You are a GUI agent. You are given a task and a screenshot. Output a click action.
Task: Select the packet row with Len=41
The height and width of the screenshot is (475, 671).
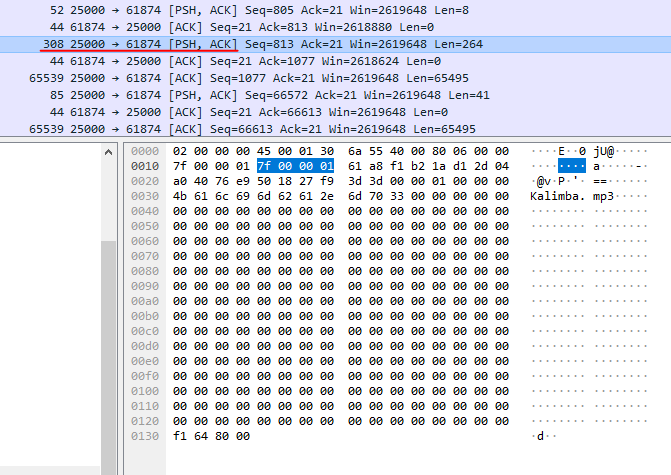(336, 95)
